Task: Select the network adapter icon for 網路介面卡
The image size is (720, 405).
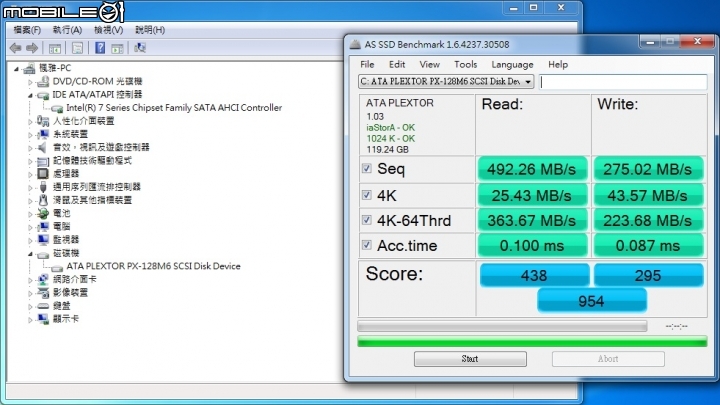Action: 43,279
